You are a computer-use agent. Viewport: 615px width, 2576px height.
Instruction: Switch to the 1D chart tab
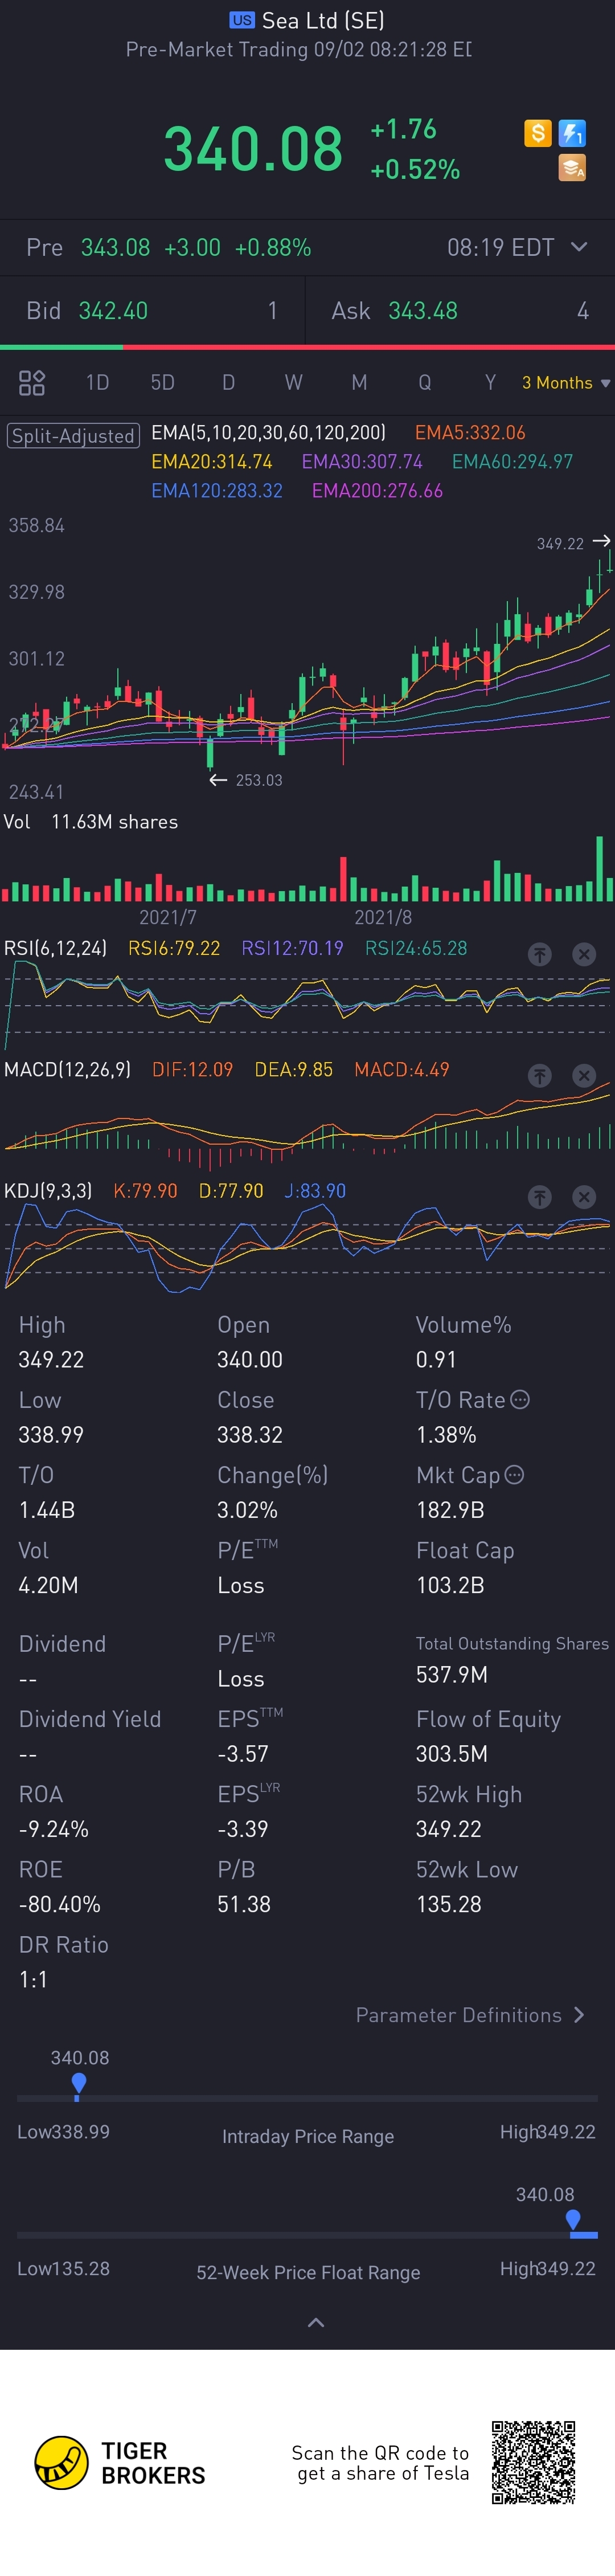click(97, 383)
